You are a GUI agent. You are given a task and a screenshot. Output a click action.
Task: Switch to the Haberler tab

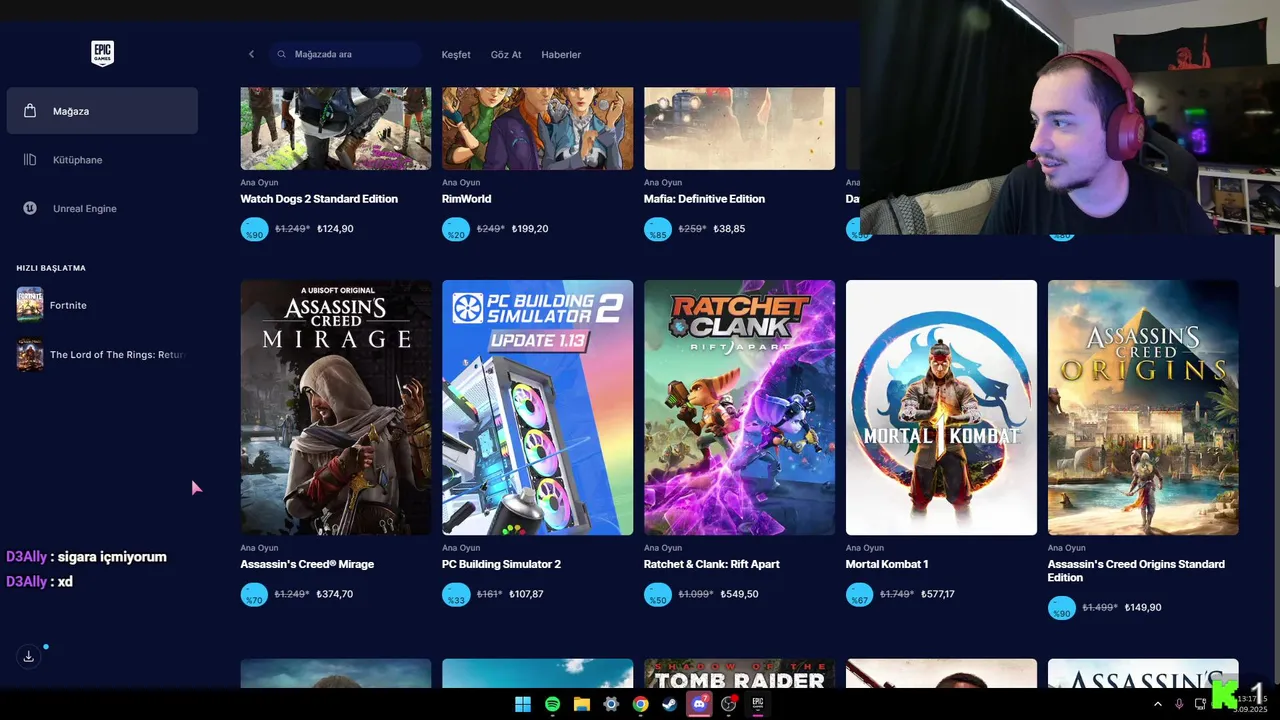tap(561, 55)
